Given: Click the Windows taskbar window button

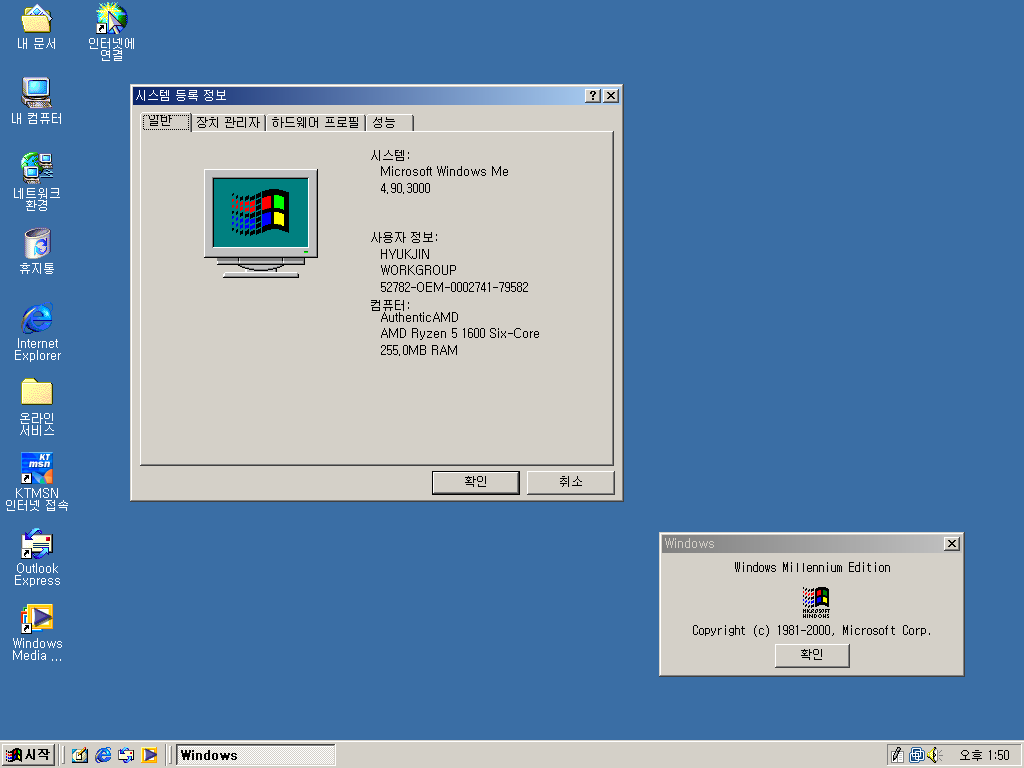Looking at the screenshot, I should [x=255, y=755].
